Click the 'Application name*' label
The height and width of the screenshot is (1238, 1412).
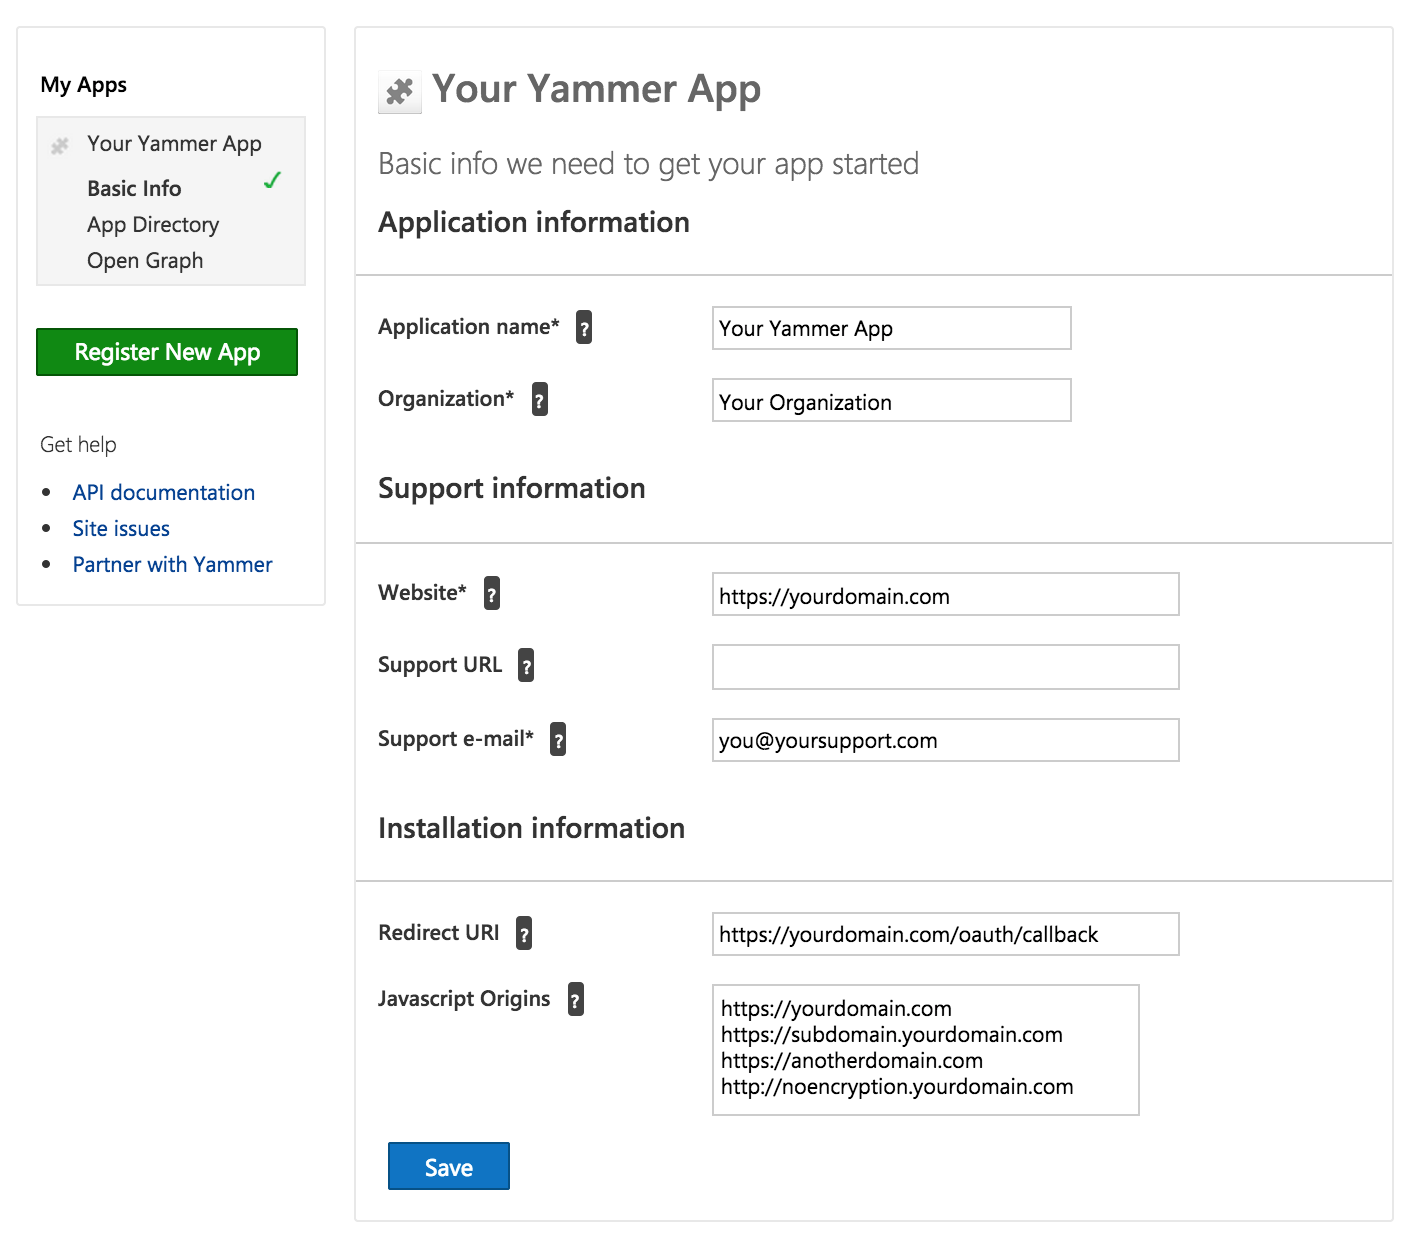(x=469, y=327)
